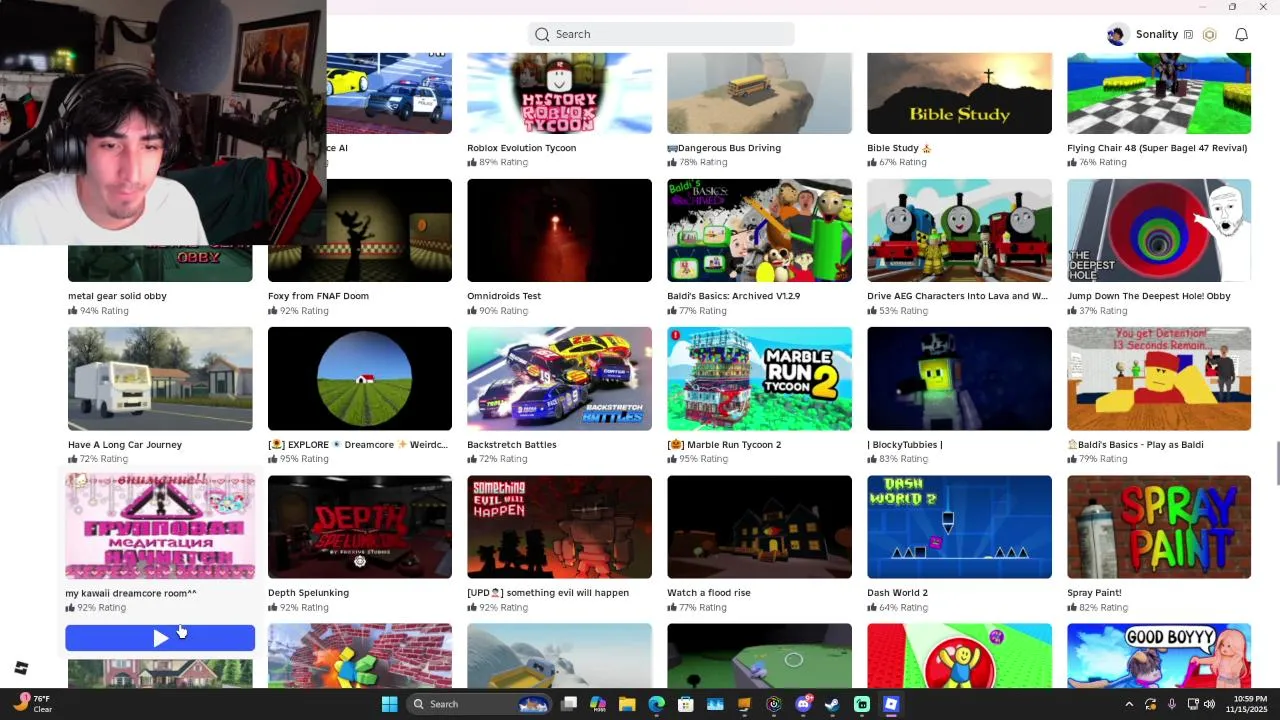
Task: Open the Backstretch Battles thumbnail
Action: pos(559,379)
